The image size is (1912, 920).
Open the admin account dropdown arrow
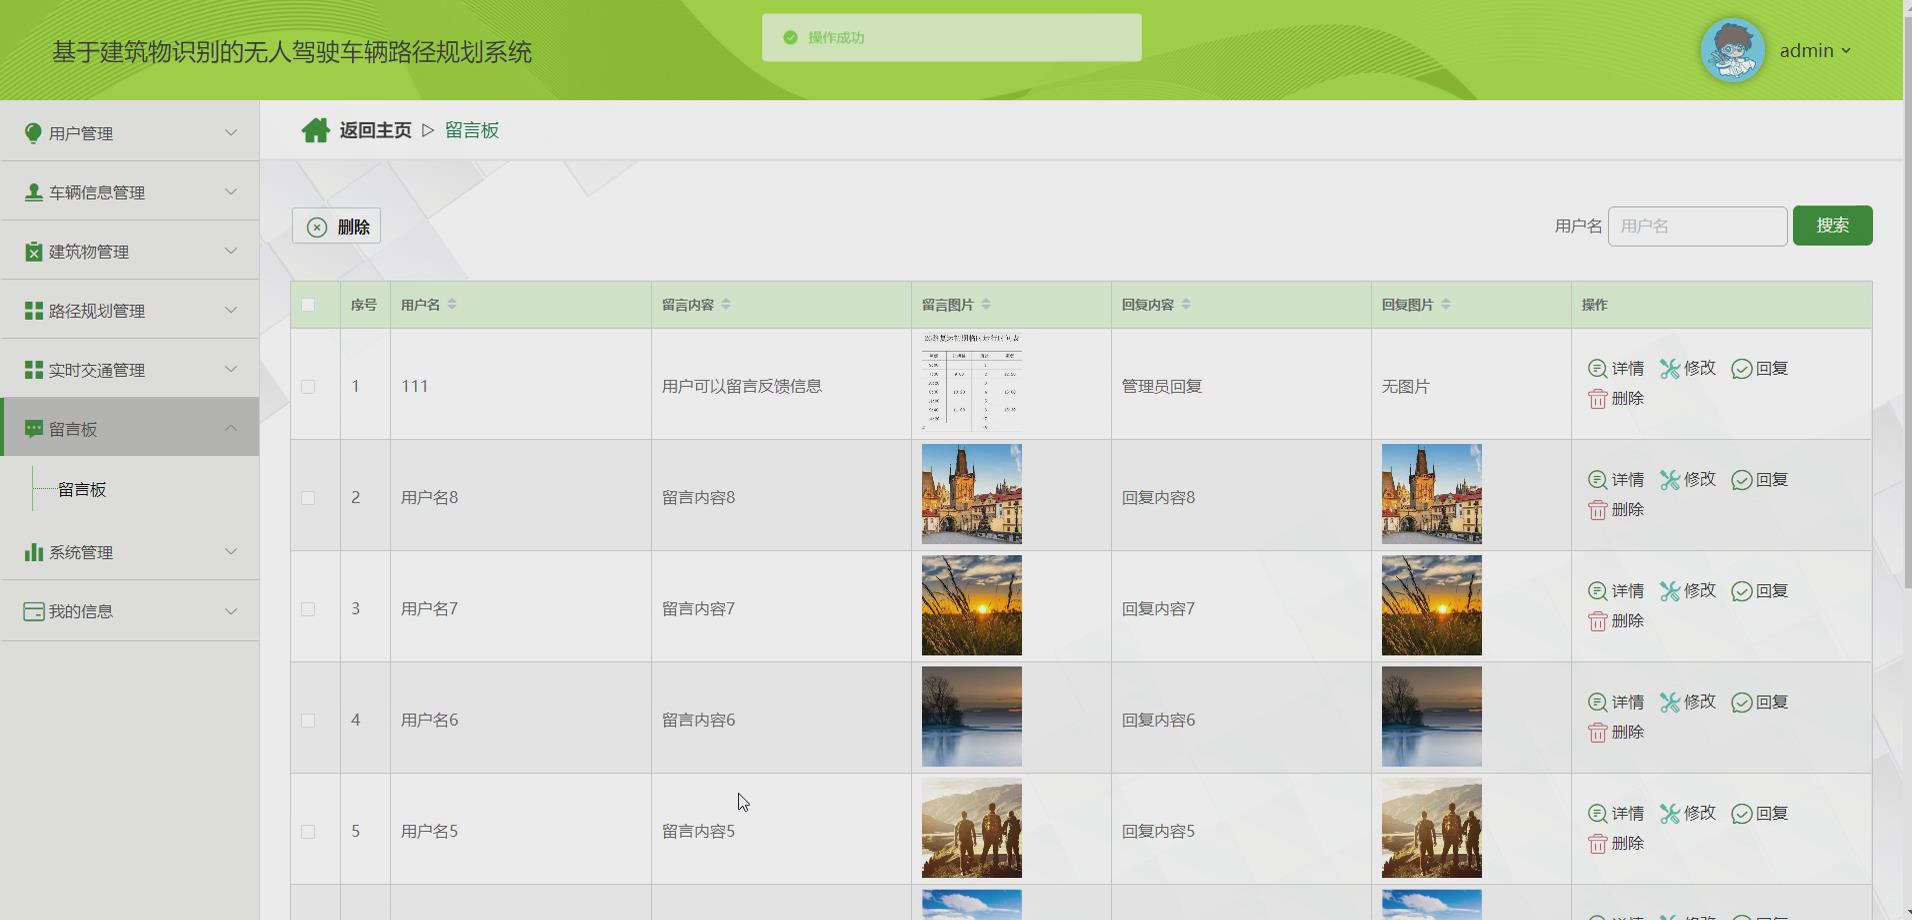1846,51
